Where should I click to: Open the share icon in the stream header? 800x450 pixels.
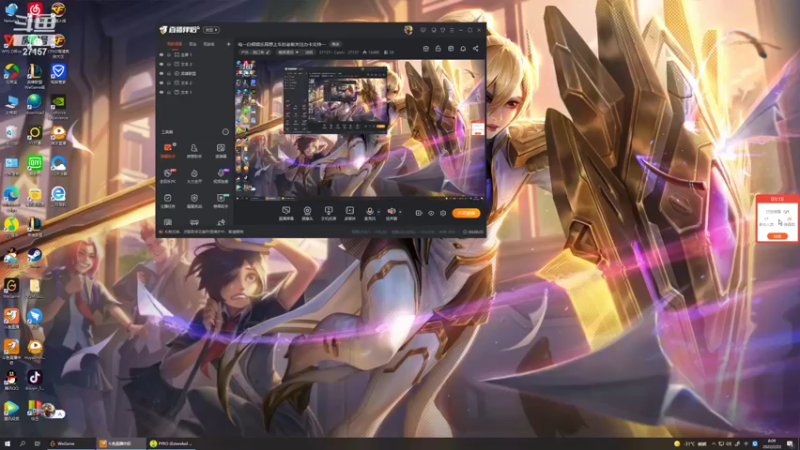tap(476, 48)
